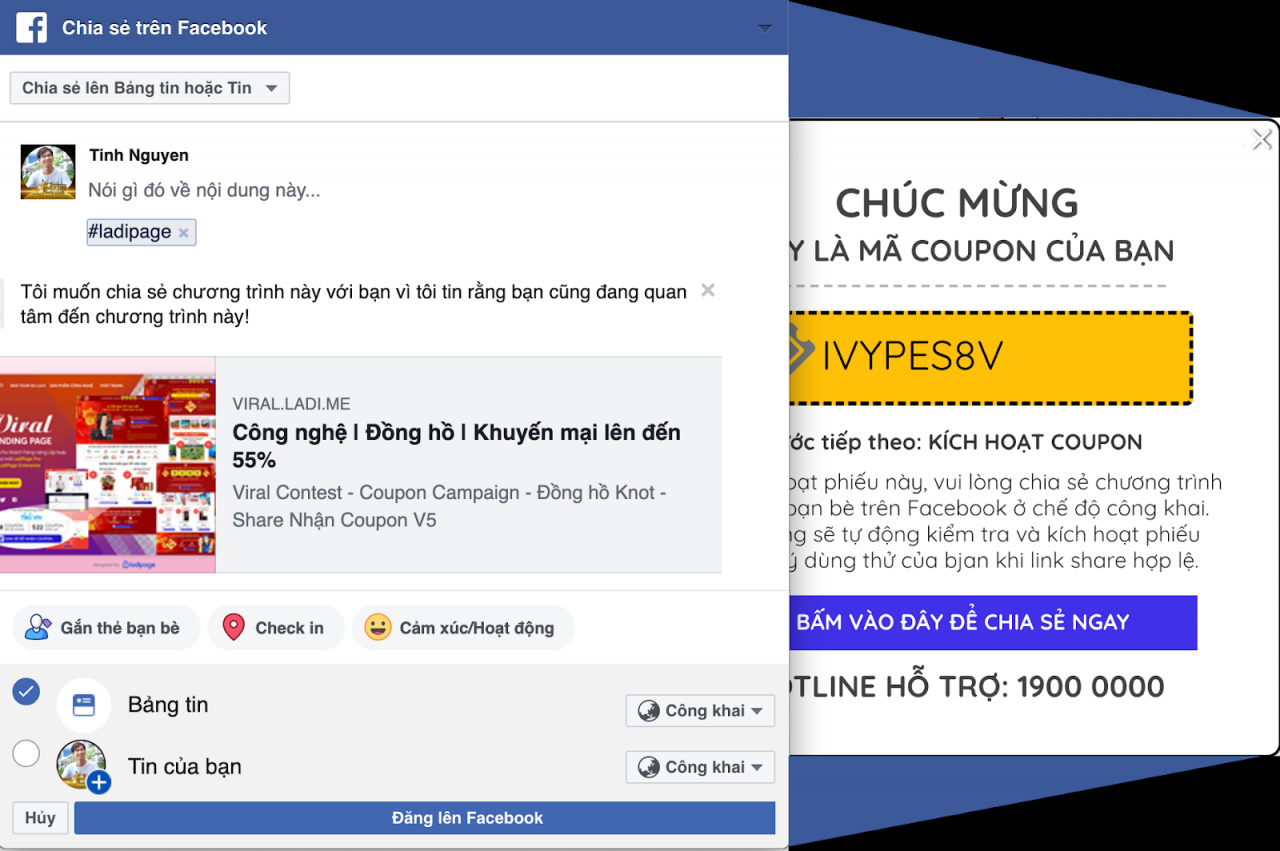This screenshot has width=1280, height=851.
Task: Open the 'Công khai' privacy dropdown for Bảng tin
Action: point(700,711)
